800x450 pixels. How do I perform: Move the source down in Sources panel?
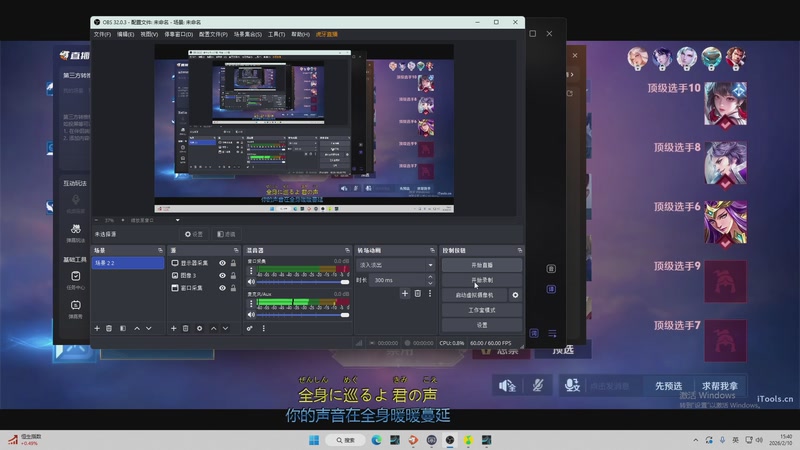click(x=225, y=329)
